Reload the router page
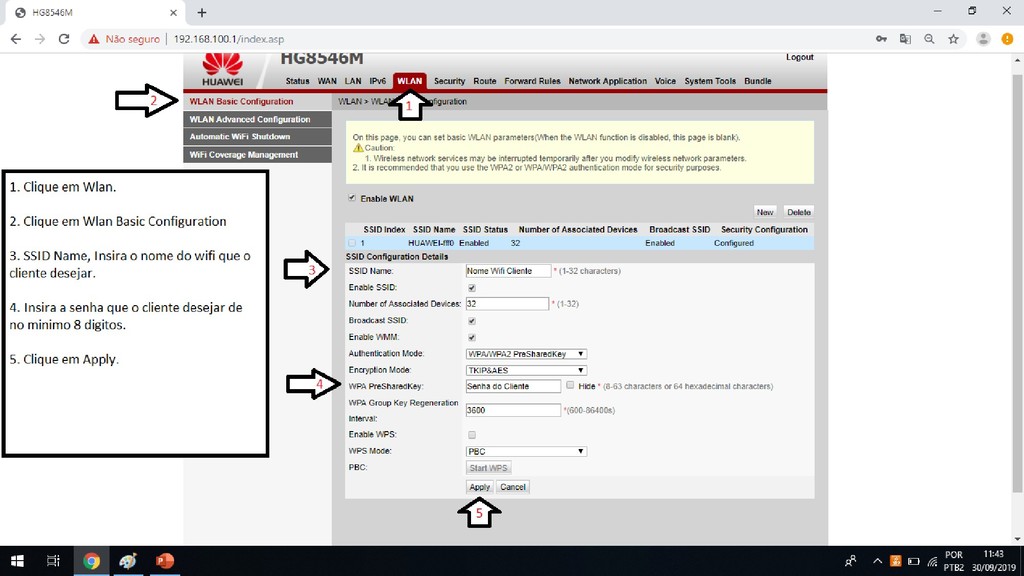The height and width of the screenshot is (576, 1024). (x=64, y=39)
